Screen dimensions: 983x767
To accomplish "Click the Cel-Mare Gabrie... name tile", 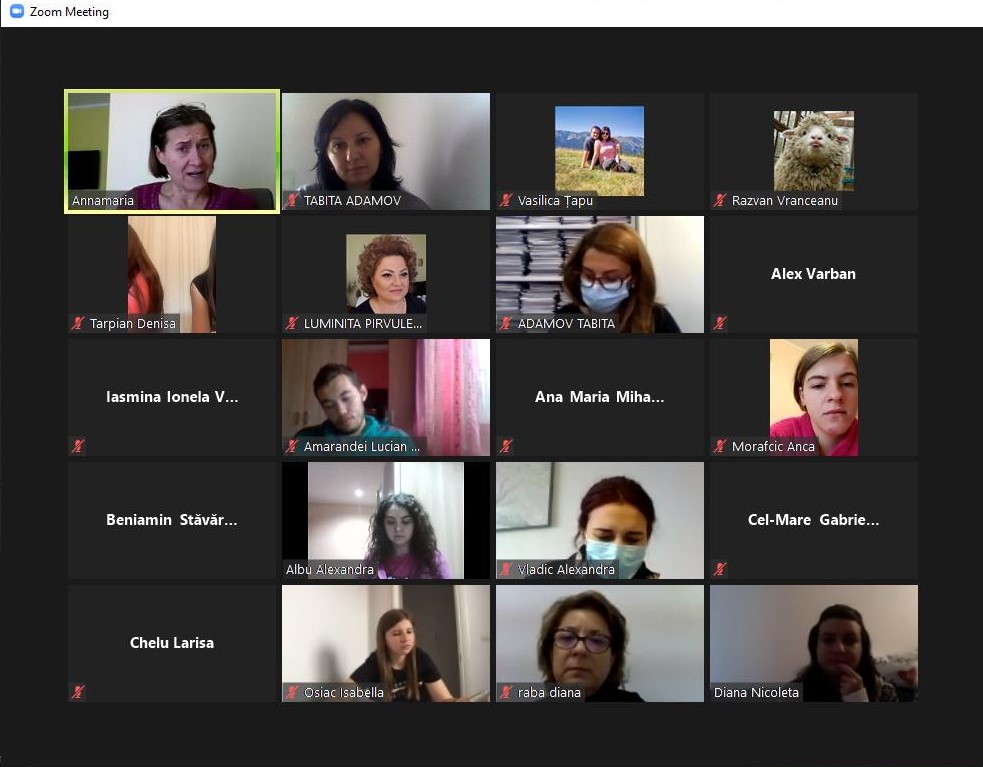I will (x=814, y=521).
